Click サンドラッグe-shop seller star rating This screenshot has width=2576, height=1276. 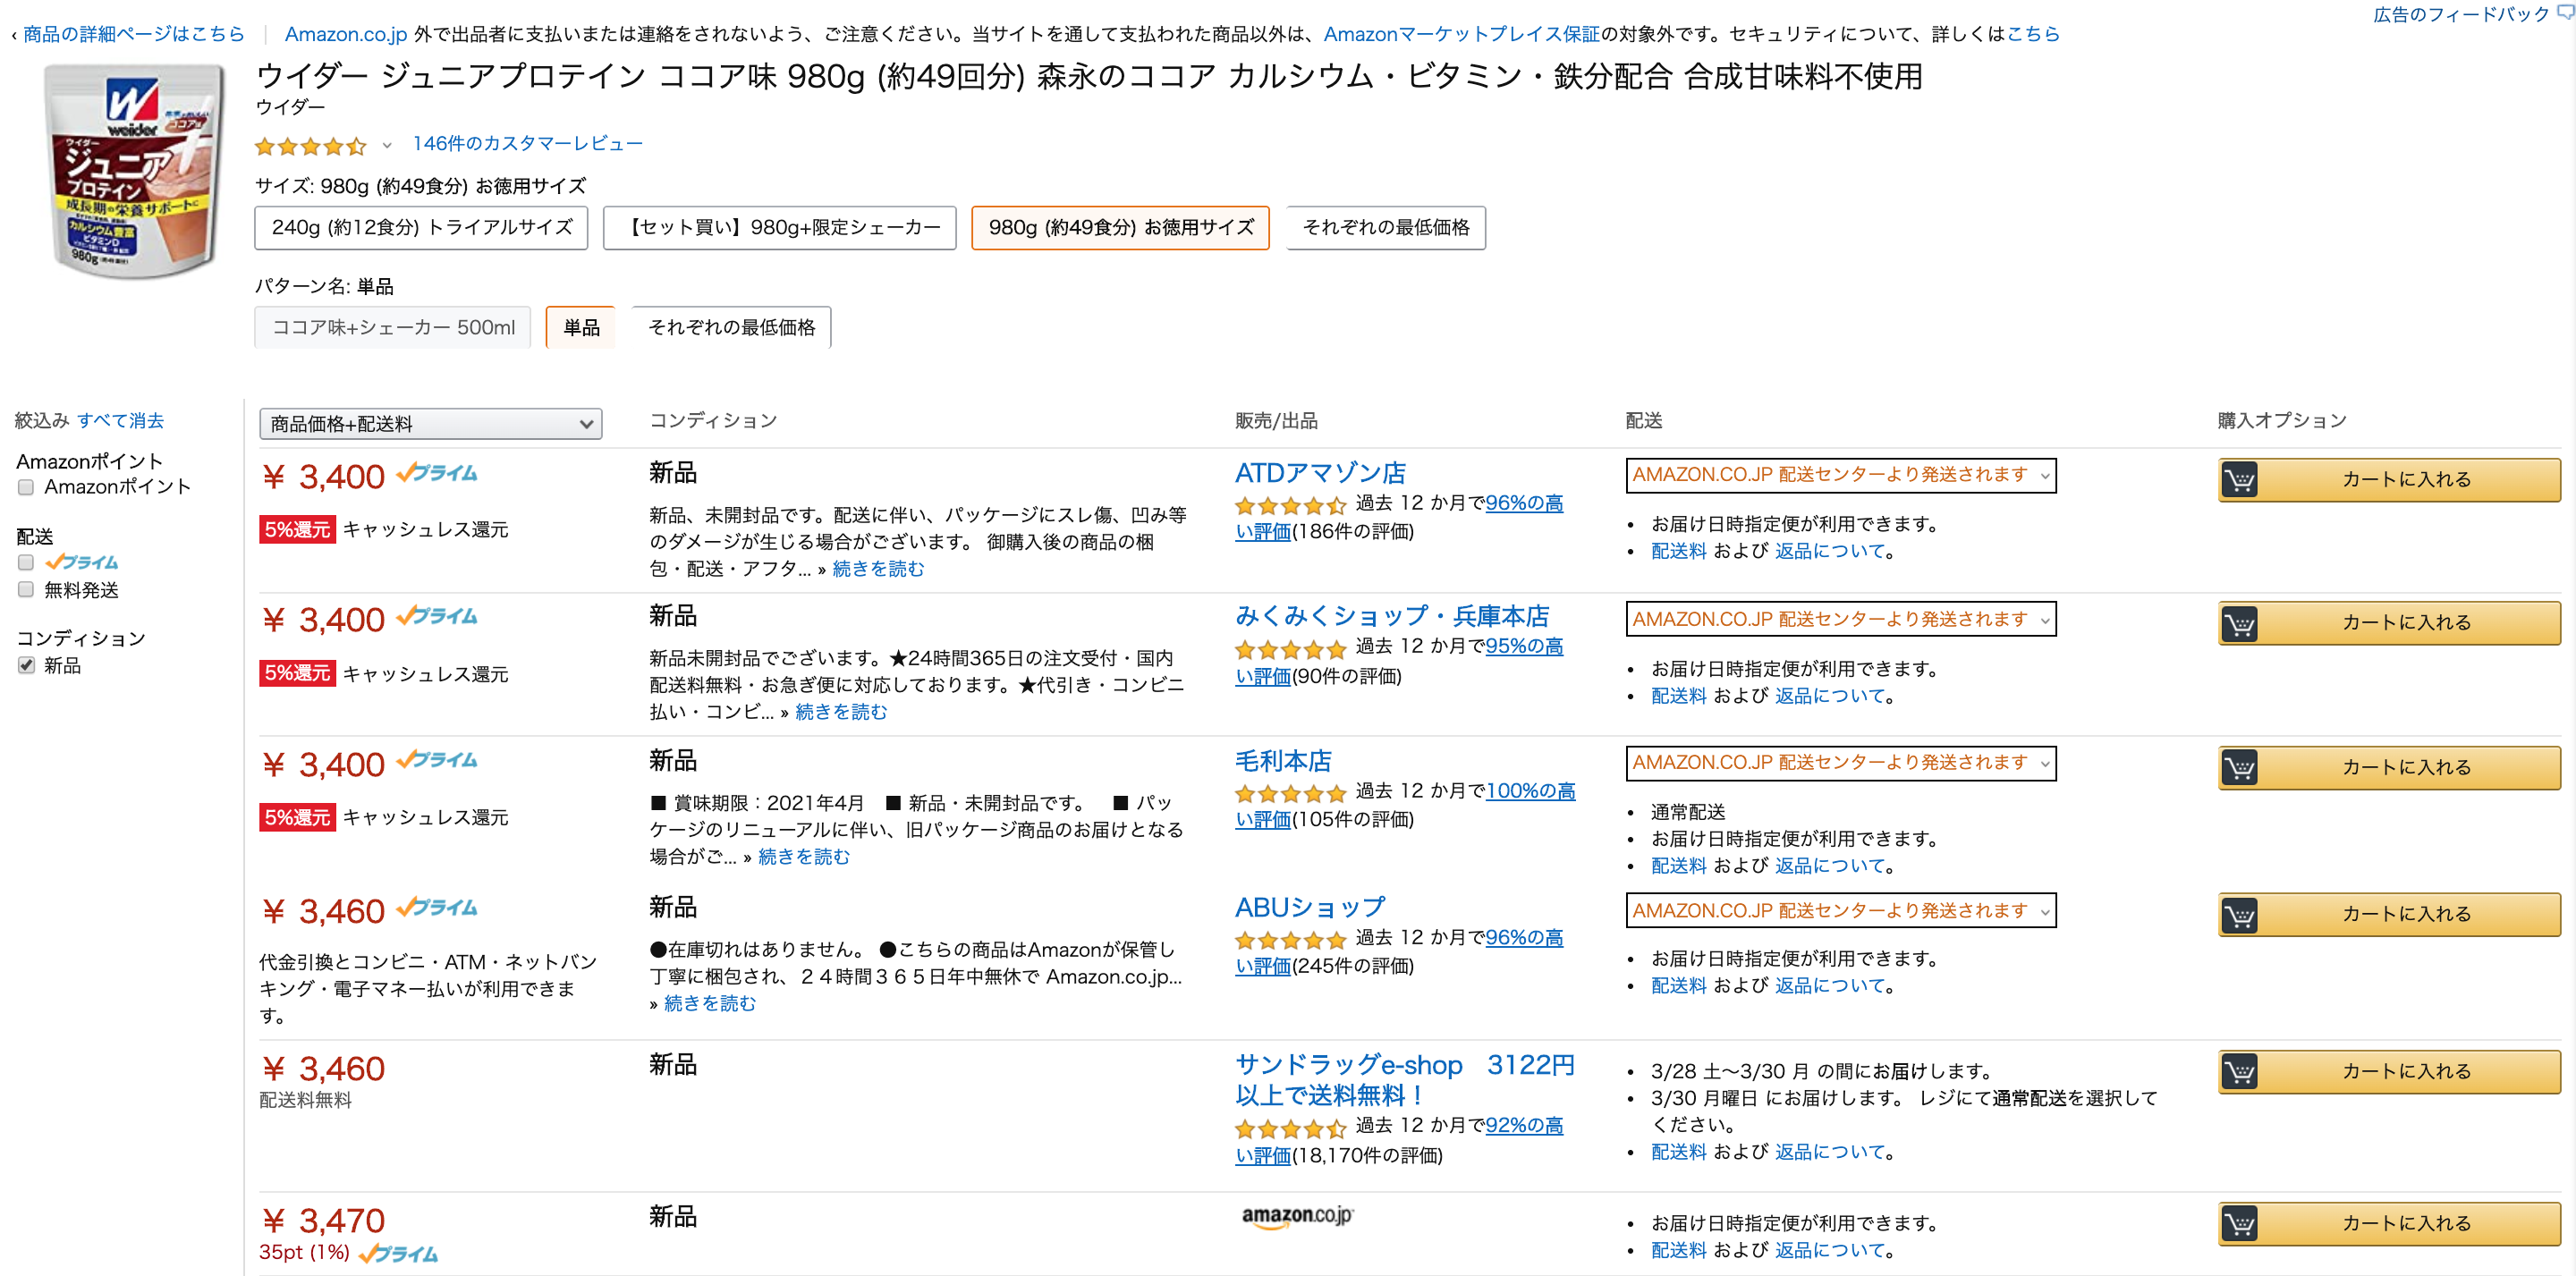click(x=1291, y=1129)
